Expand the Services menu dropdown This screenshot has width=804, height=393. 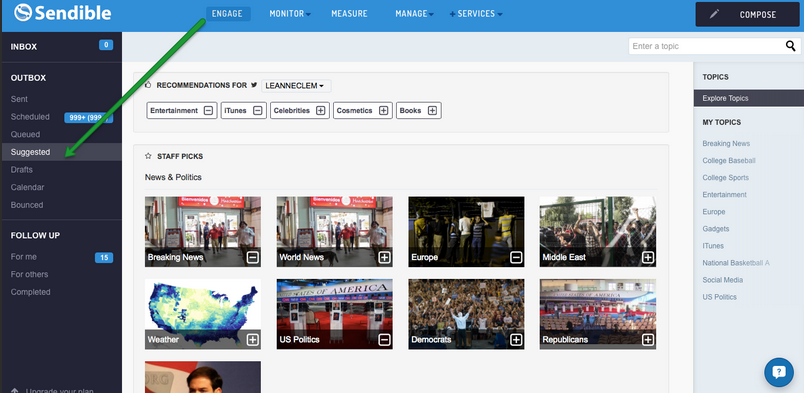tap(499, 15)
